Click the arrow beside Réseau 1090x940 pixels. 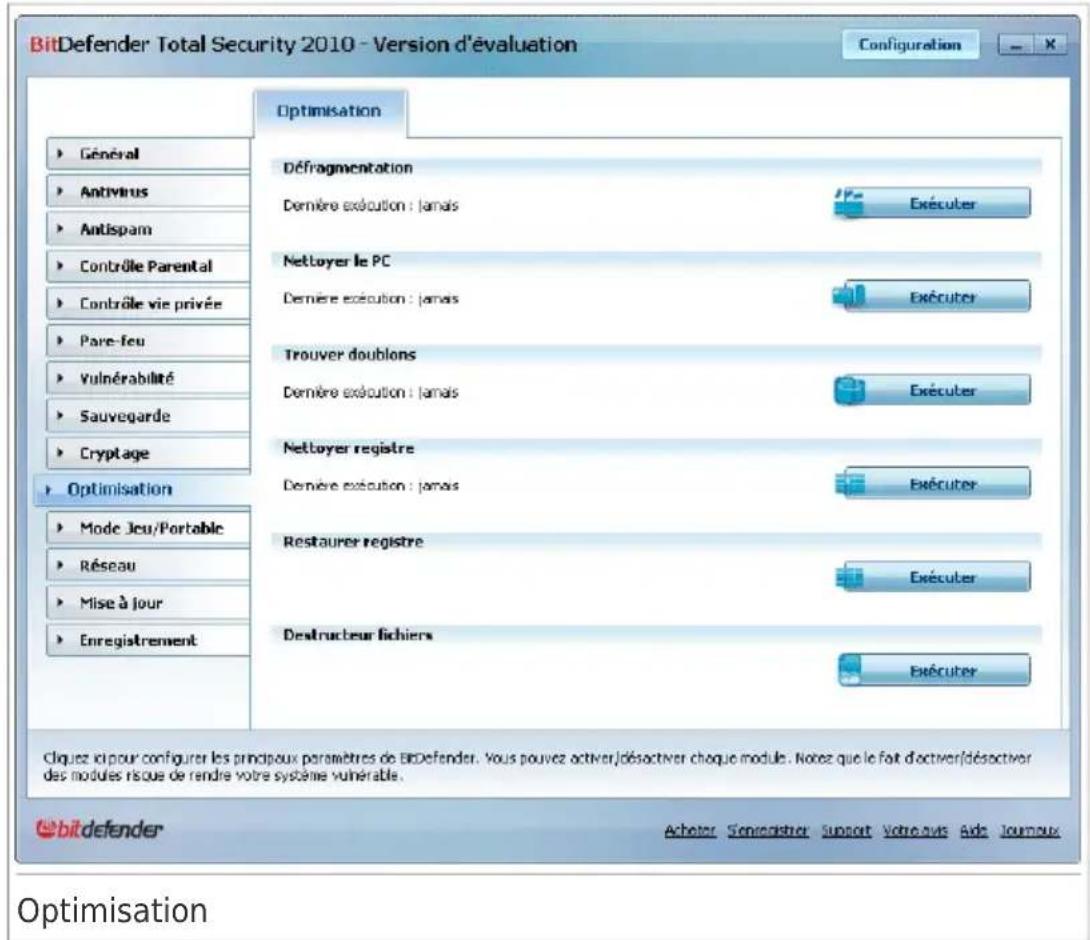60,566
